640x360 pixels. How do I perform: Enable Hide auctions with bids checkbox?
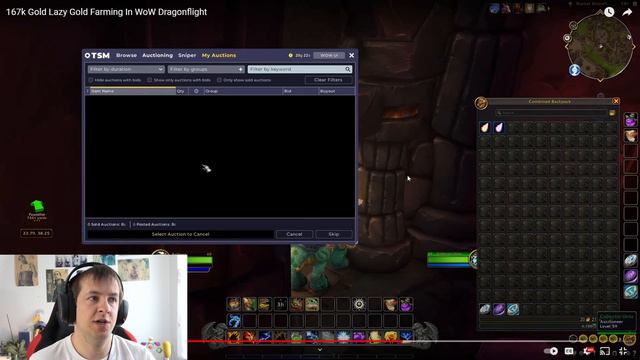91,80
